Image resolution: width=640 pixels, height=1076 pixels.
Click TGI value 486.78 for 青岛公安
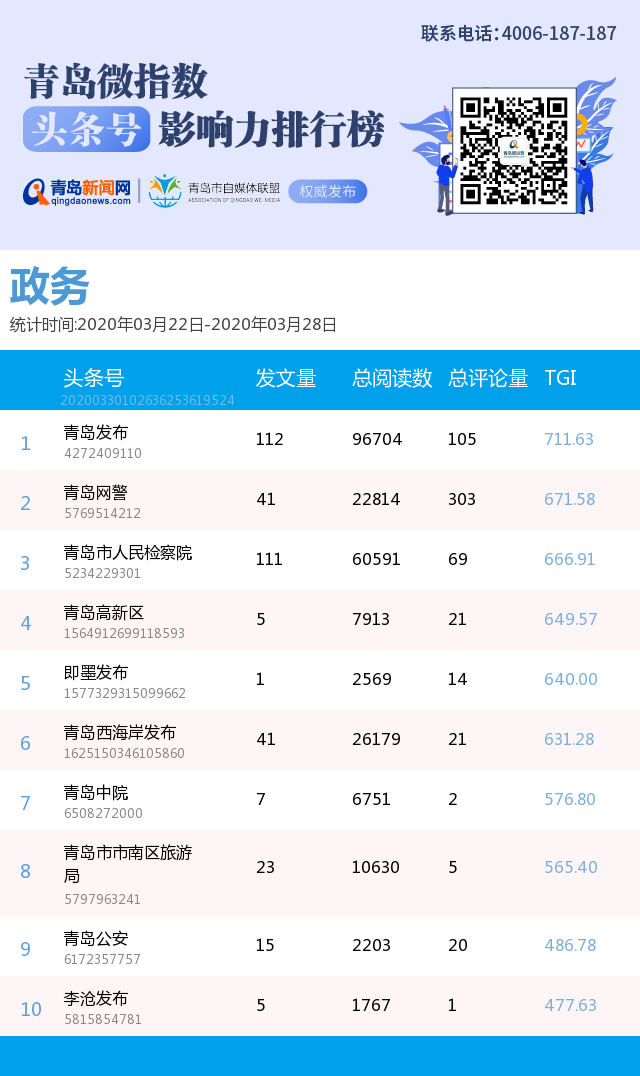click(x=570, y=945)
